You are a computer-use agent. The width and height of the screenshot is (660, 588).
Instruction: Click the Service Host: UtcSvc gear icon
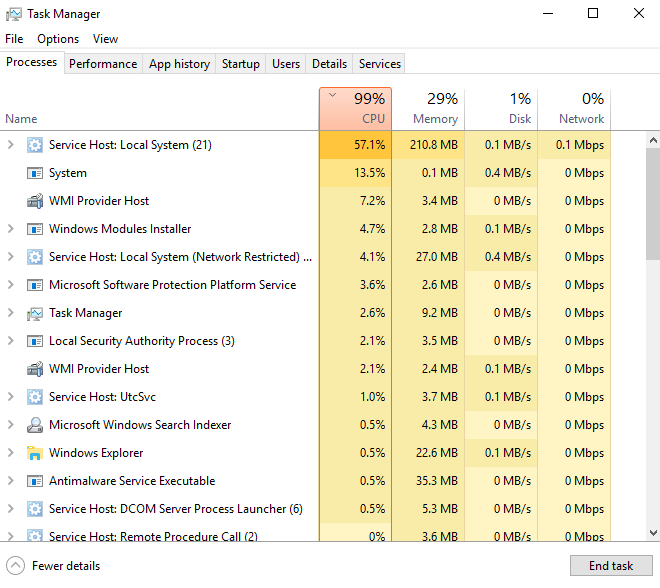[x=35, y=397]
